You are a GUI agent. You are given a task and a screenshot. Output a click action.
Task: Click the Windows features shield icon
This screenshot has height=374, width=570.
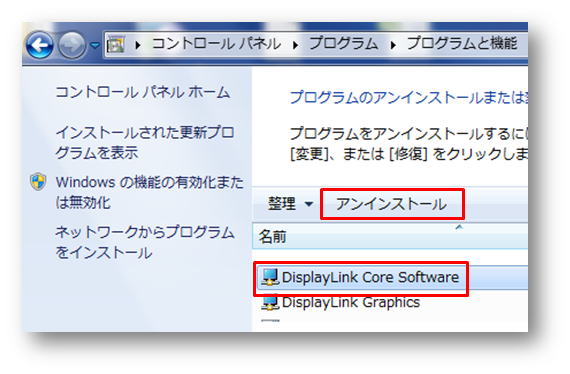[x=38, y=182]
